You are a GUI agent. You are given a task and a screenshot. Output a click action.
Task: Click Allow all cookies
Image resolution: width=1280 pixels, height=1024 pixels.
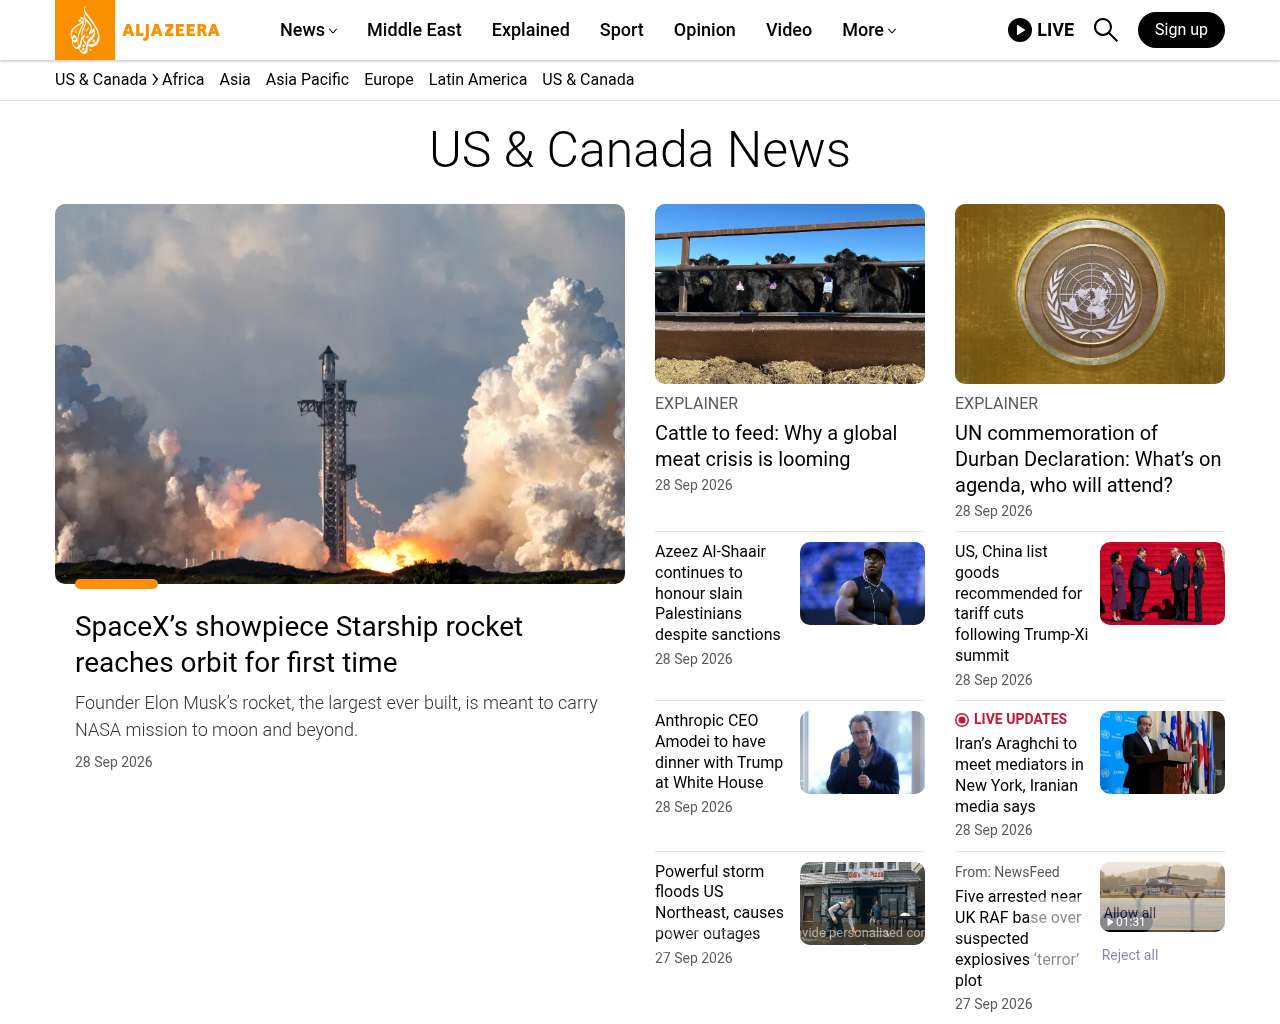click(x=1130, y=913)
